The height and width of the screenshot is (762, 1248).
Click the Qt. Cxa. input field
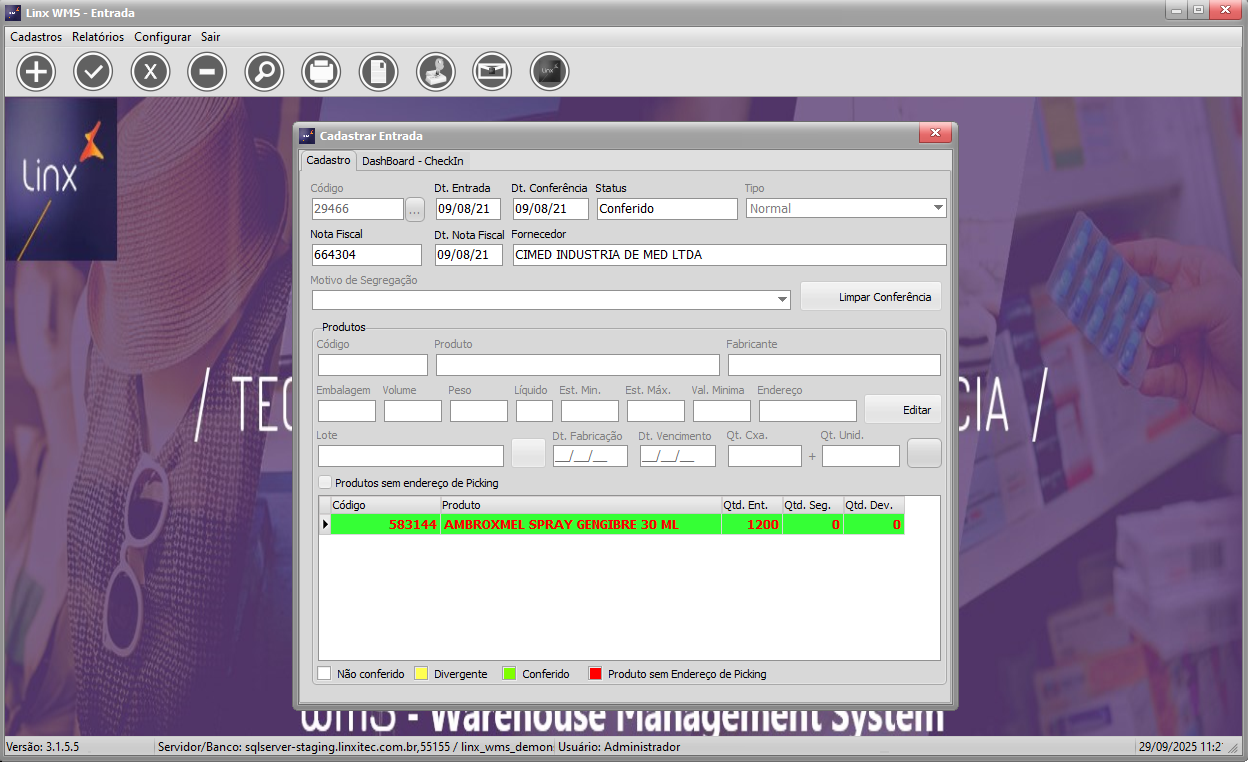[765, 456]
